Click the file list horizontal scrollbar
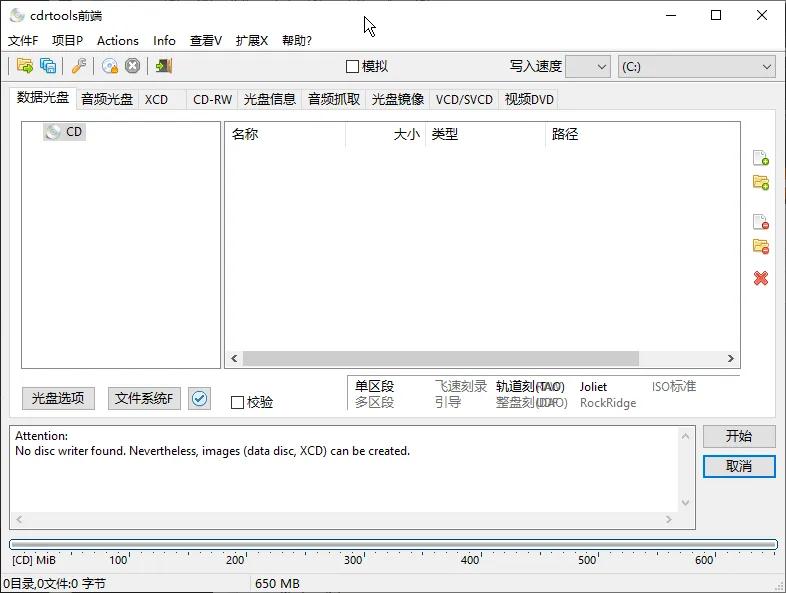The image size is (786, 593). [440, 358]
